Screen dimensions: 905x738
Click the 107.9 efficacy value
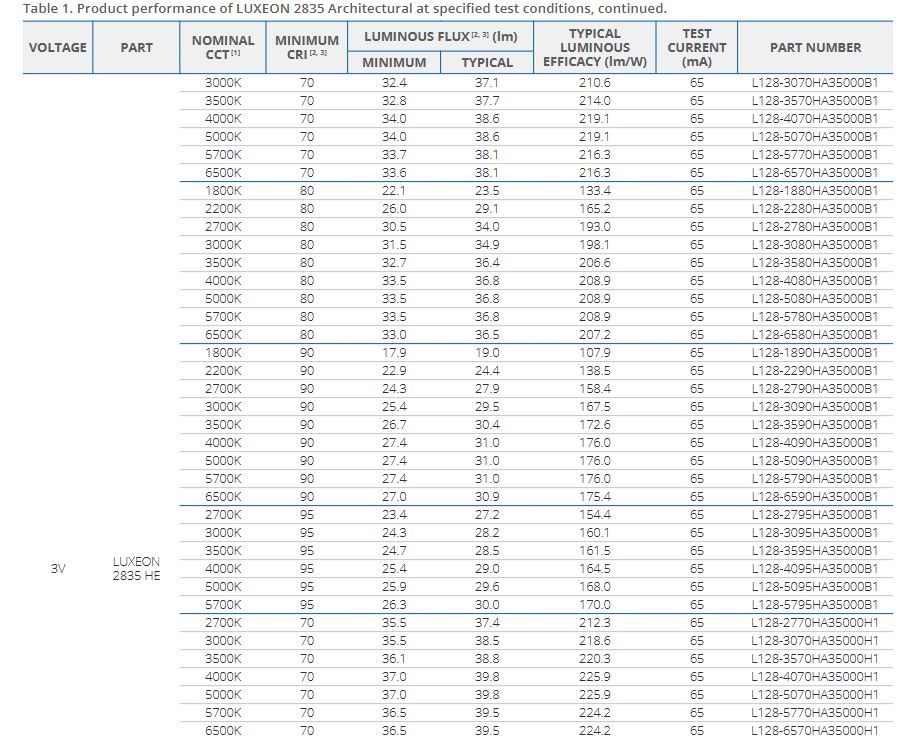click(594, 353)
